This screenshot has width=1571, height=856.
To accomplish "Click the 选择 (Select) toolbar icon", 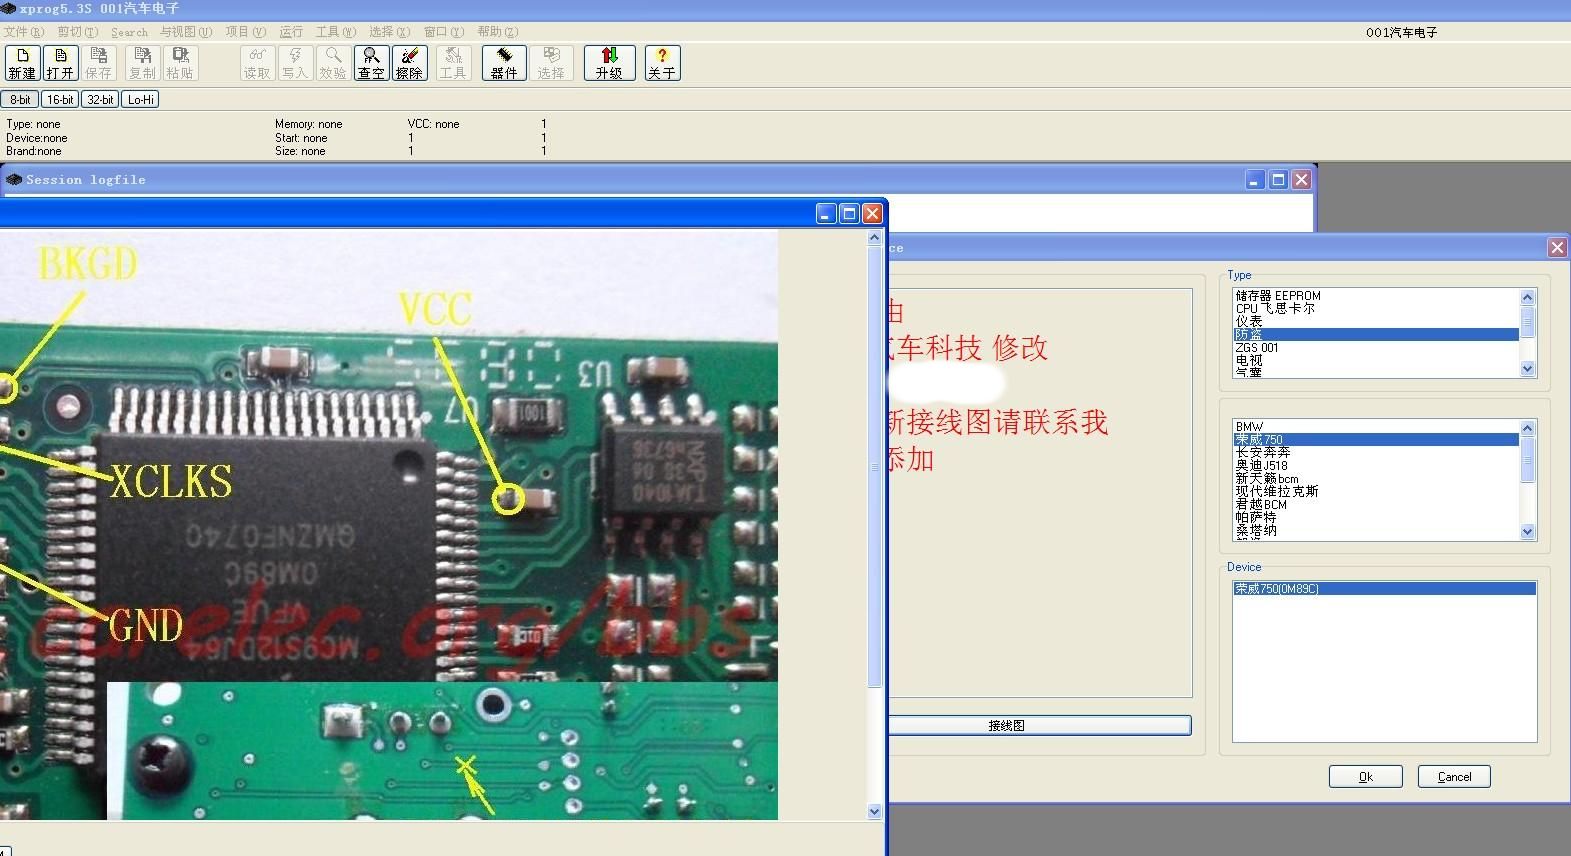I will (551, 63).
